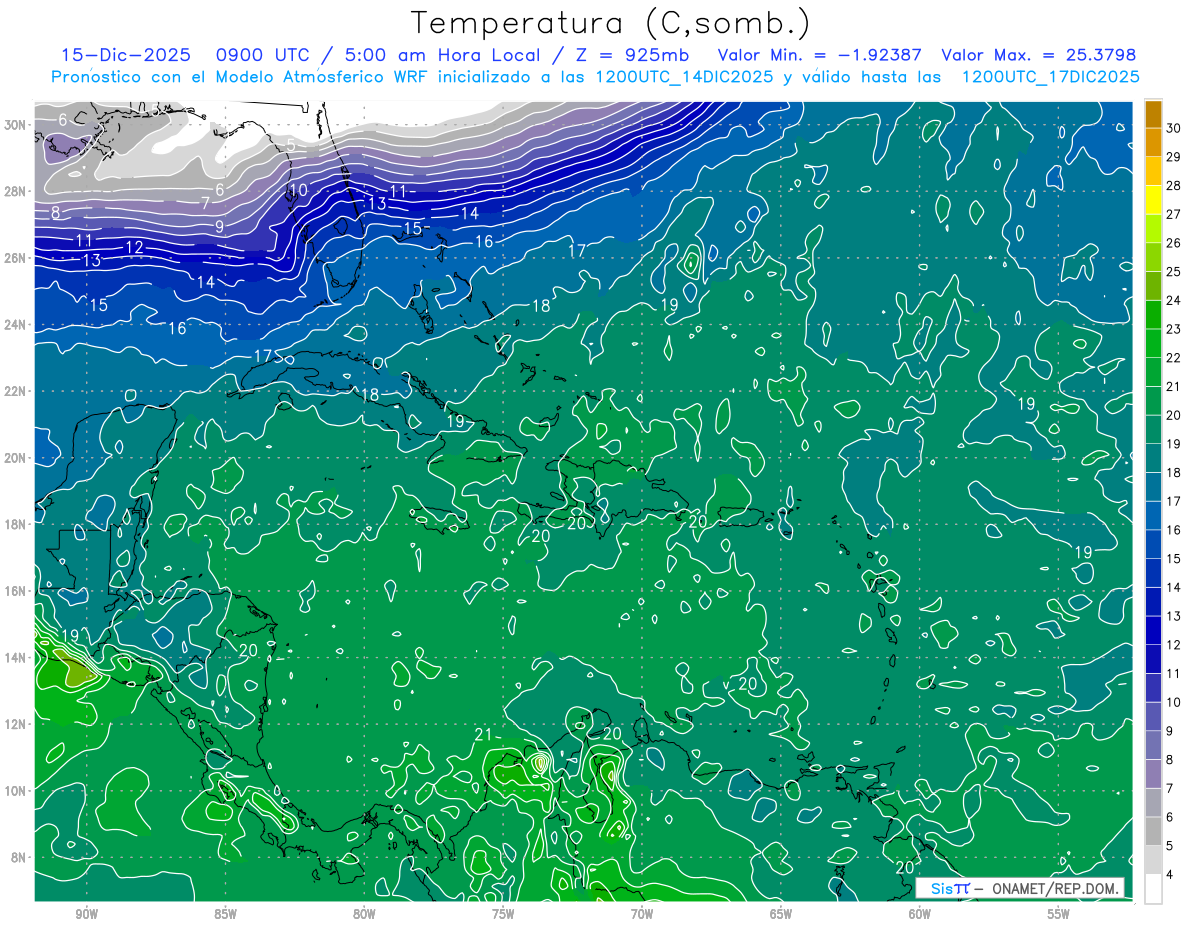Click the '20N' latitude axis label
This screenshot has height=927, width=1200.
pos(16,458)
